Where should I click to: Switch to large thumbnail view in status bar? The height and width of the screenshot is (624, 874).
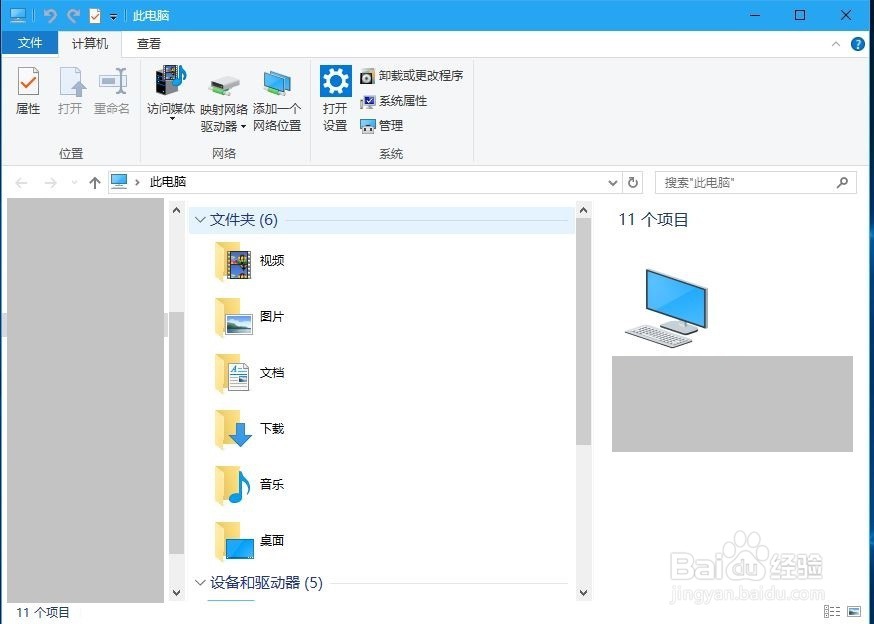coord(852,611)
